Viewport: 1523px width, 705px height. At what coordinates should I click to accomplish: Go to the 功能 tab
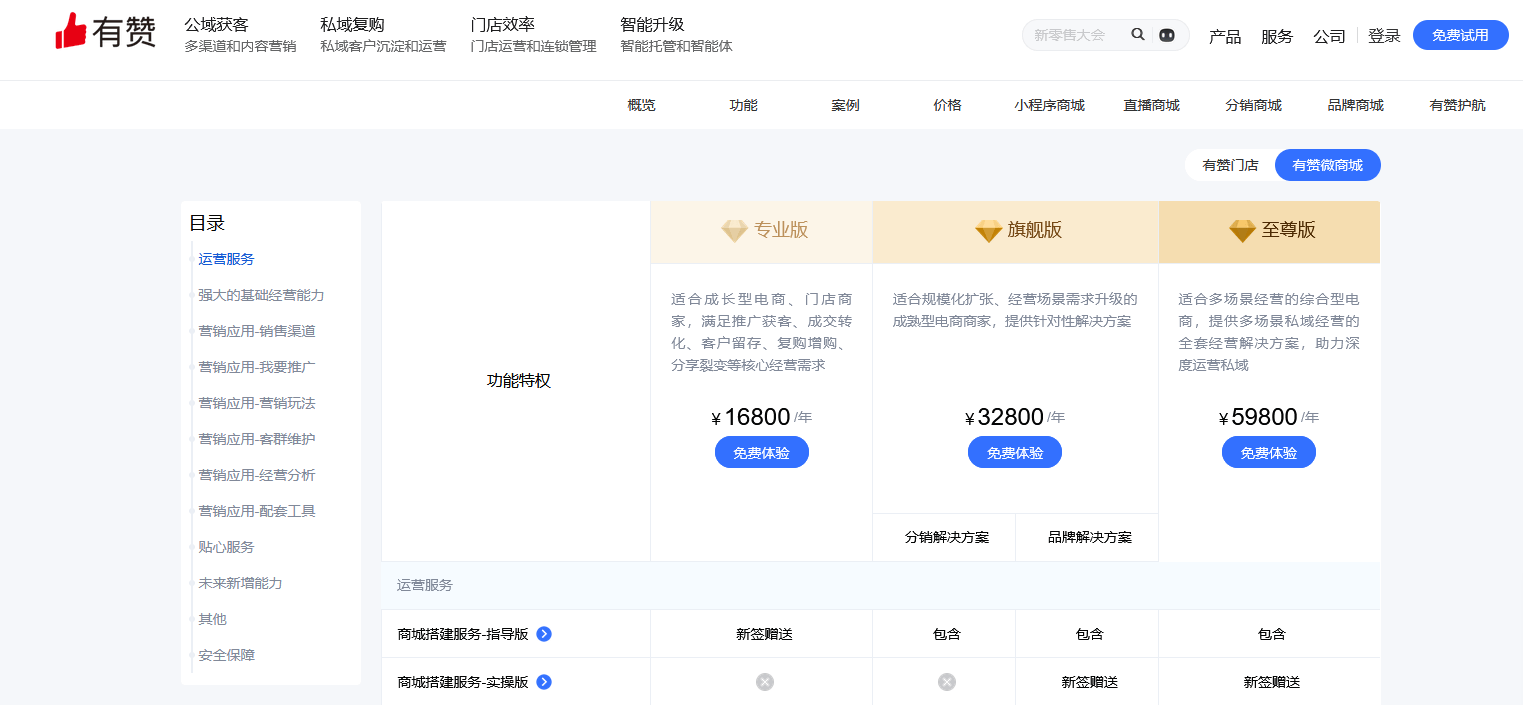pyautogui.click(x=743, y=105)
